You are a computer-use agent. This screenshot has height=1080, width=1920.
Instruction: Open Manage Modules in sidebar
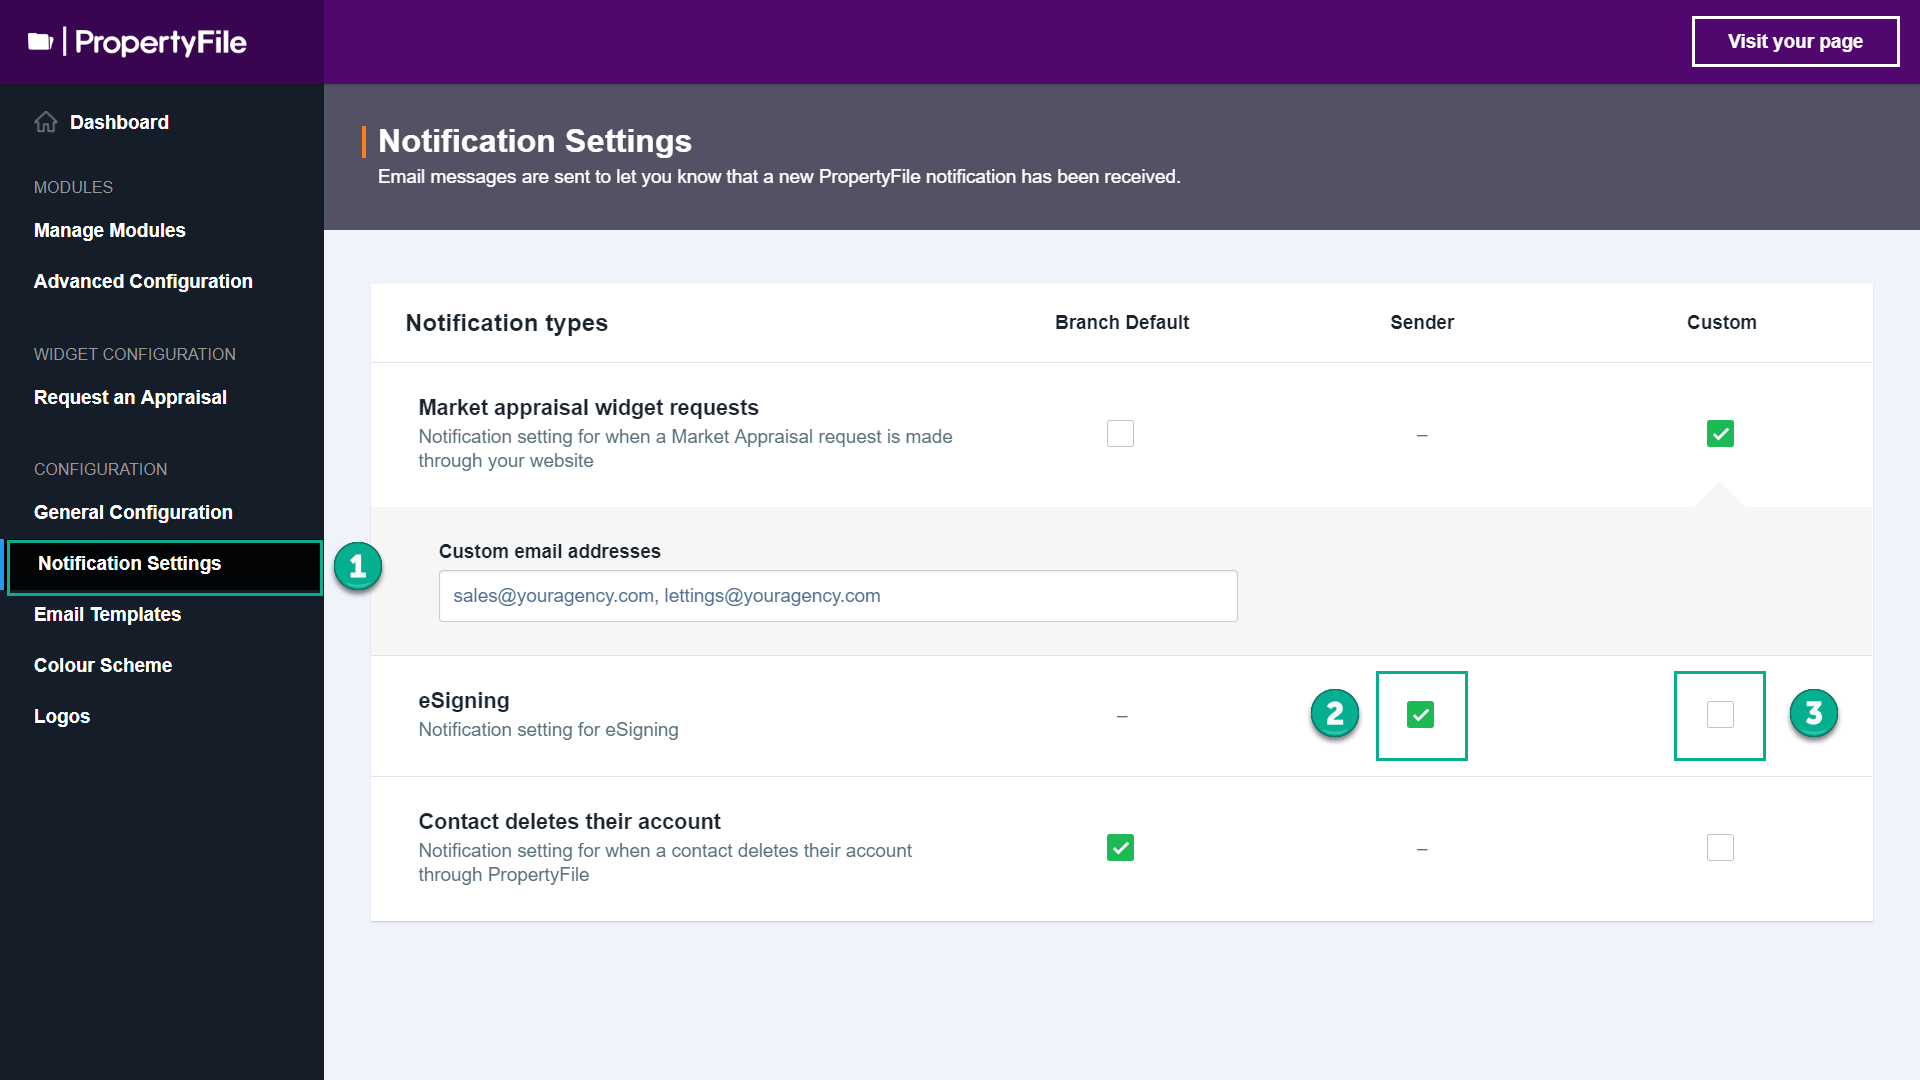[x=110, y=230]
